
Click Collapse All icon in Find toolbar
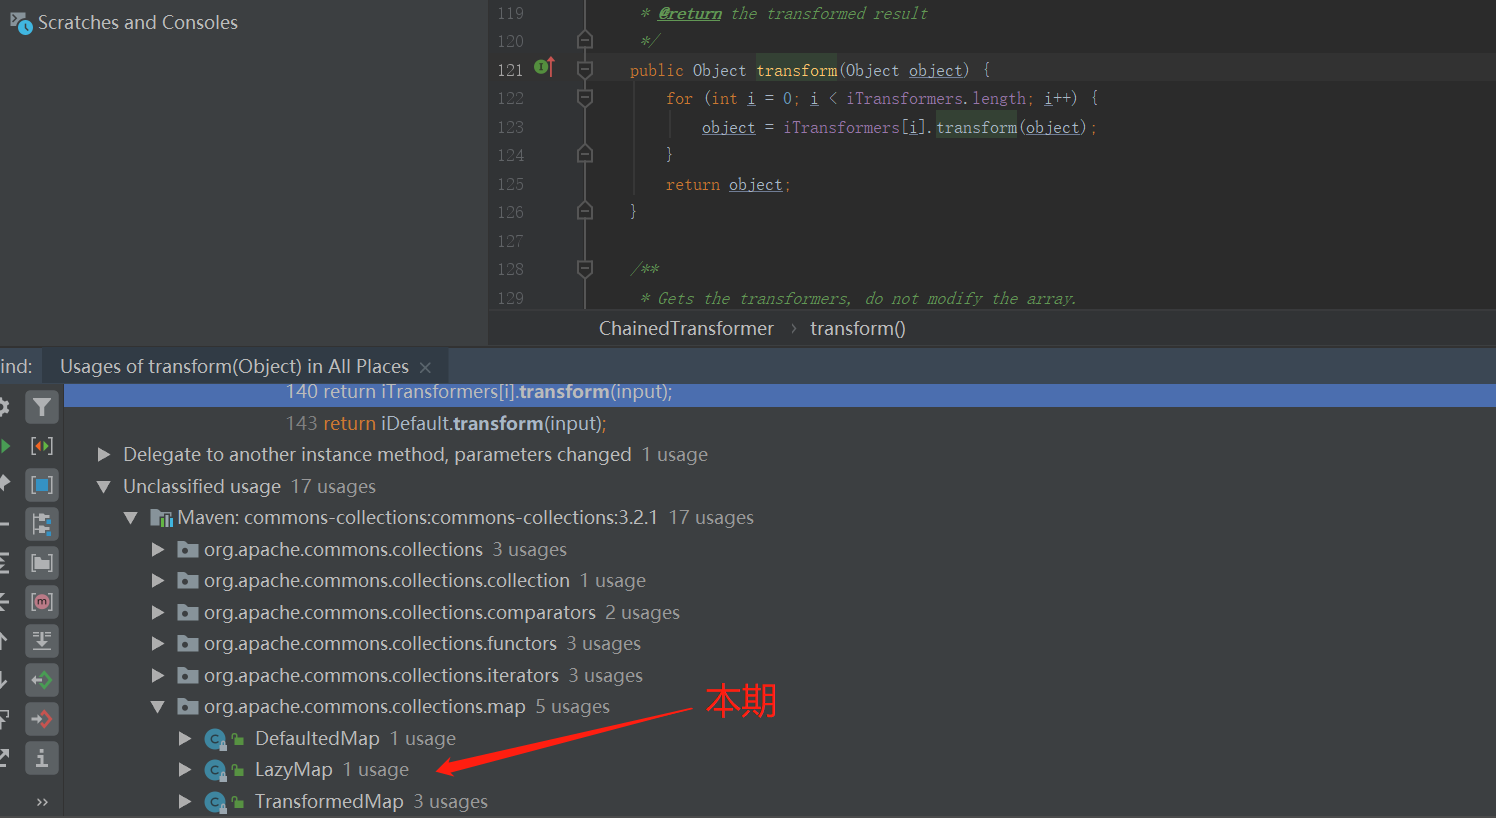(4, 602)
